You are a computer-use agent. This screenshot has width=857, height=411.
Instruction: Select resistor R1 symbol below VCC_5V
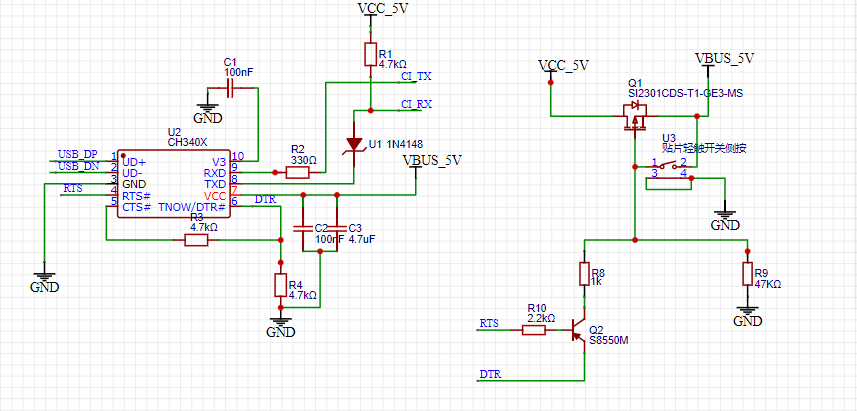tap(371, 54)
